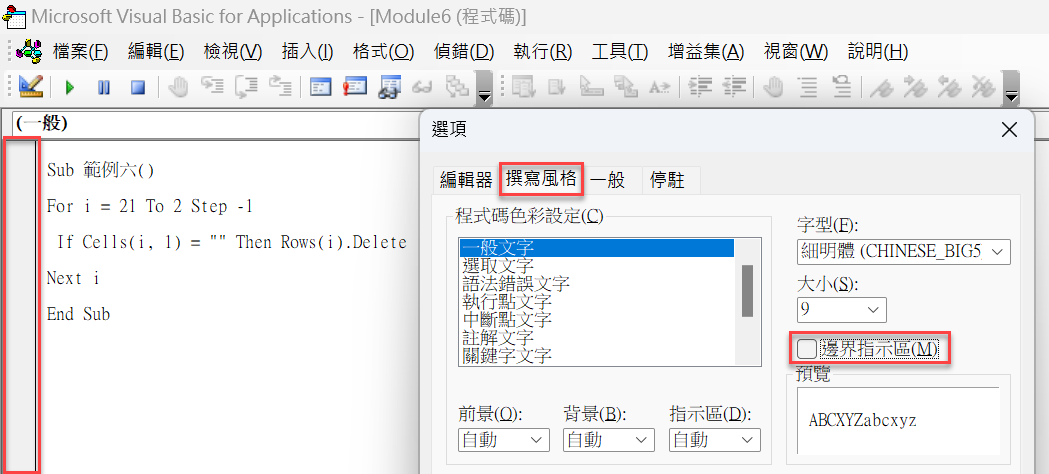Open the 格式(O) menu
The height and width of the screenshot is (474, 1049).
383,51
